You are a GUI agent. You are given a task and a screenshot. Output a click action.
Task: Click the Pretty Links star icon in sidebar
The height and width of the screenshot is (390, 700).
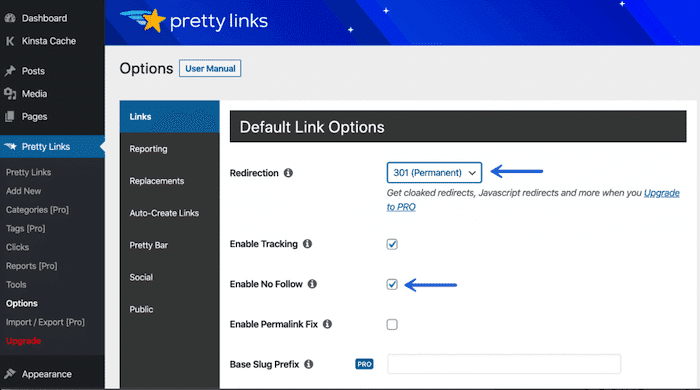(x=10, y=146)
